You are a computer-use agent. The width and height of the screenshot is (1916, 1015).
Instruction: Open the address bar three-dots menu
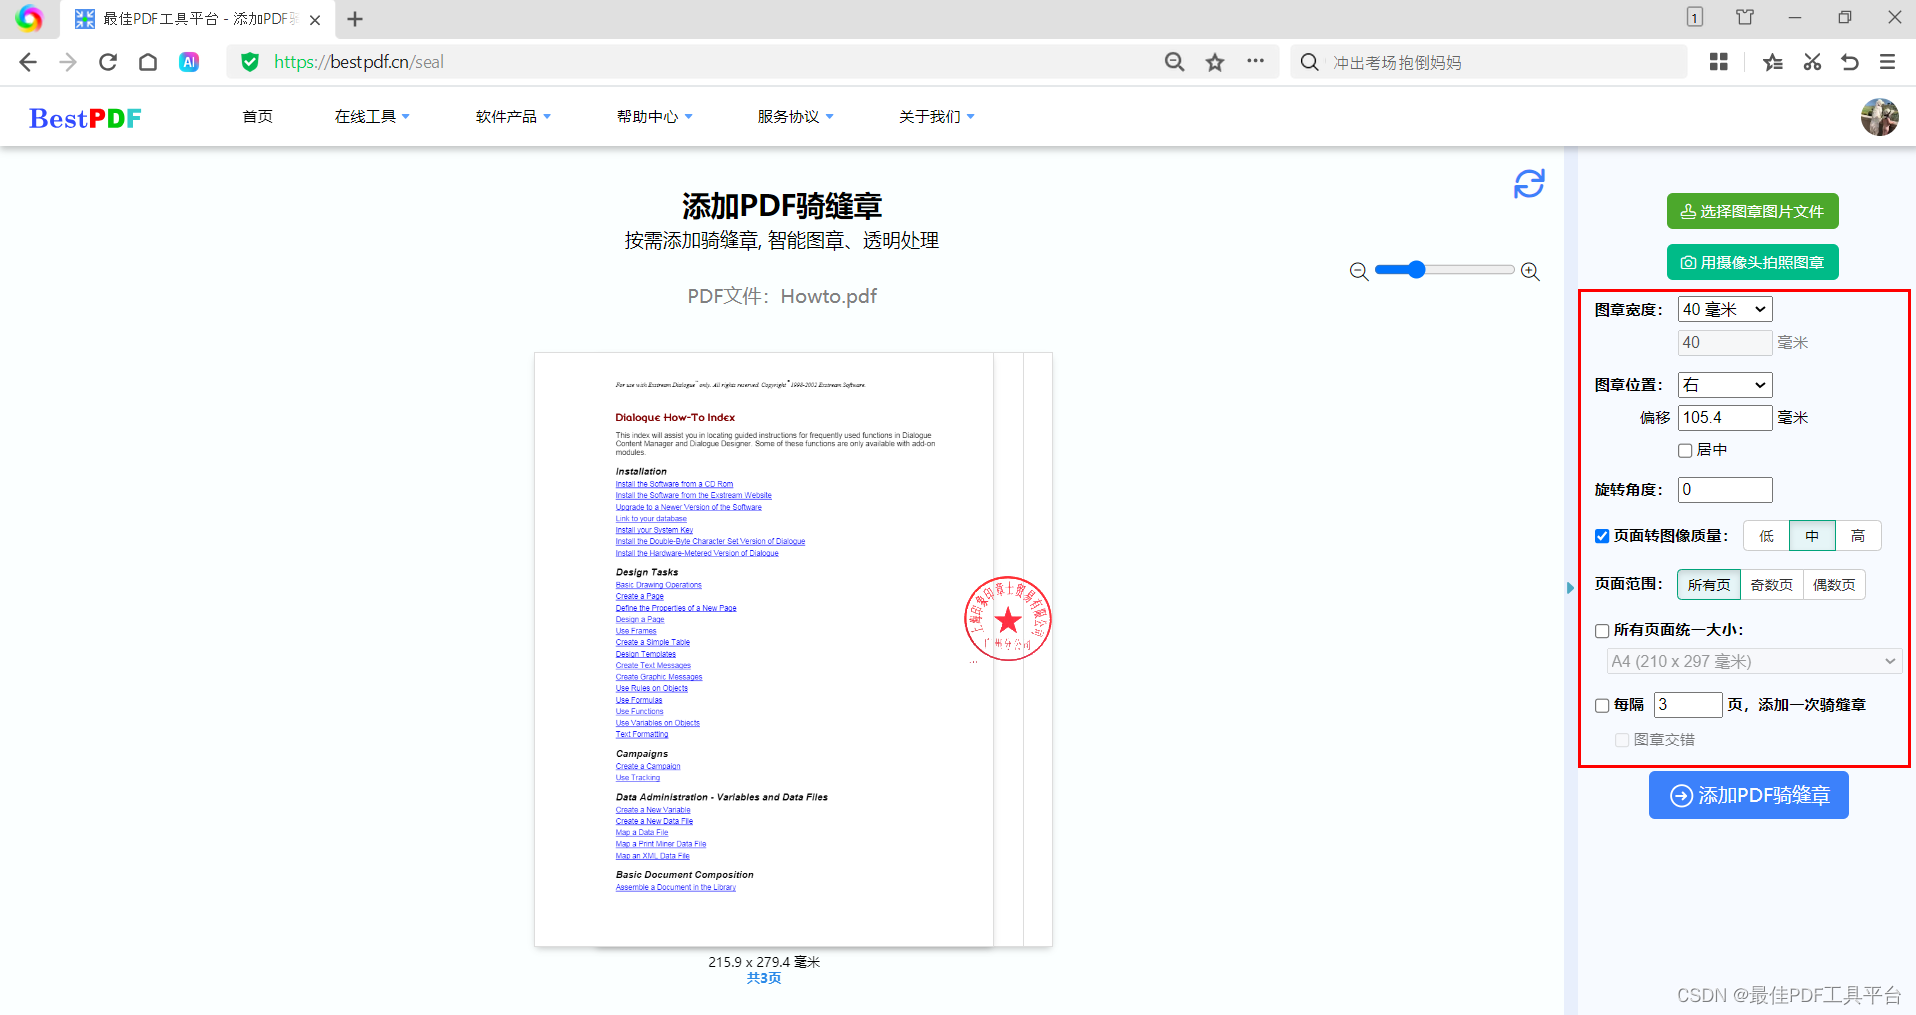1255,61
